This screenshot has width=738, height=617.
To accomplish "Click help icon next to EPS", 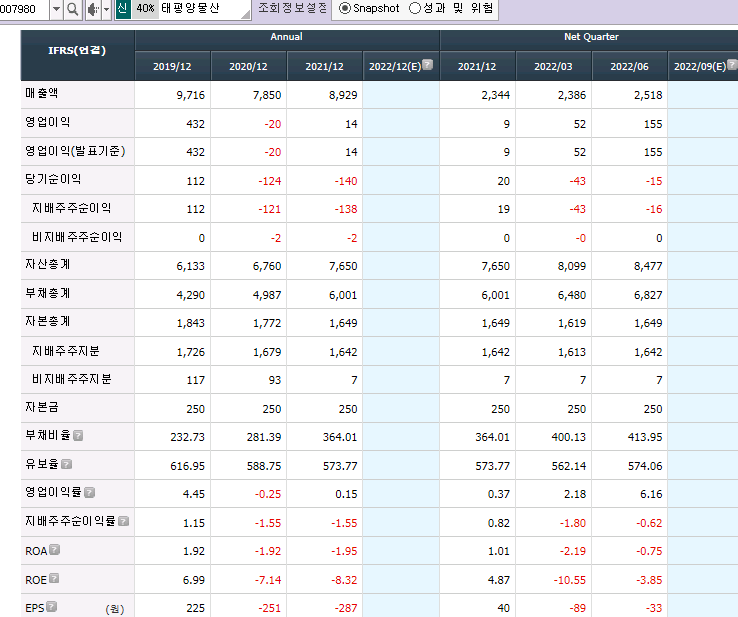I will pyautogui.click(x=52, y=606).
